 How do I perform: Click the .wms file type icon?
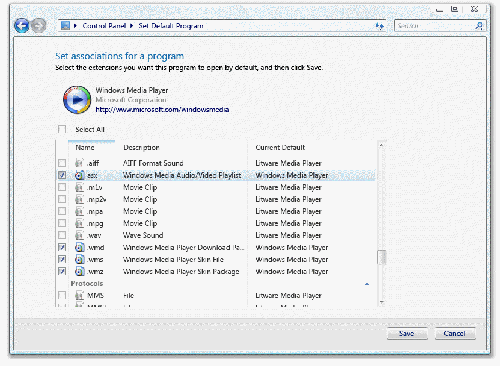point(79,259)
